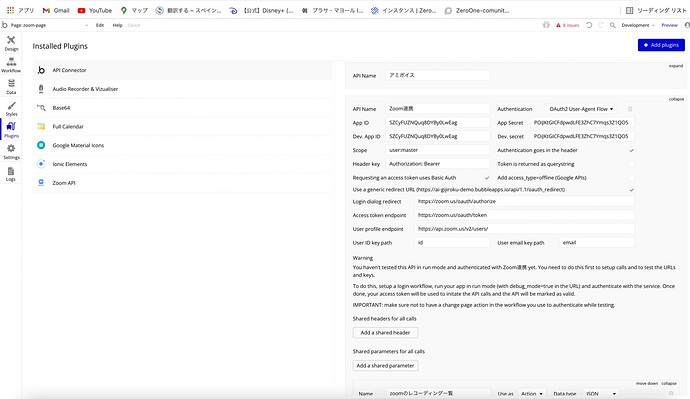Image resolution: width=690 pixels, height=399 pixels.
Task: Collapse the zoom recording call section
Action: pyautogui.click(x=668, y=384)
